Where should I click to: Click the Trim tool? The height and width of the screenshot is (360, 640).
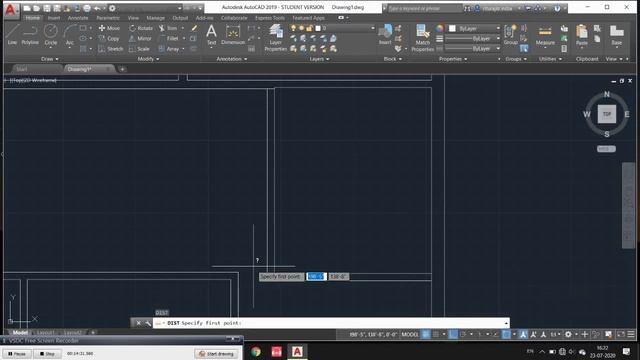(x=168, y=28)
